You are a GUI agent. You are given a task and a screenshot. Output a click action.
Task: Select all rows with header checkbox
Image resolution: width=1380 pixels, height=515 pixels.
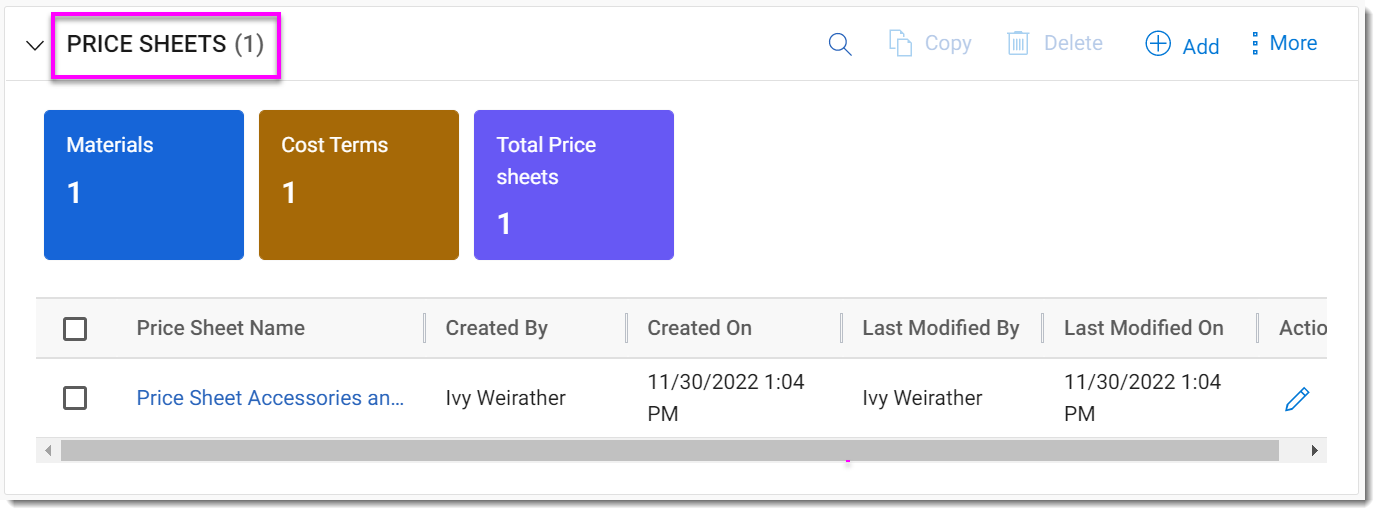75,329
